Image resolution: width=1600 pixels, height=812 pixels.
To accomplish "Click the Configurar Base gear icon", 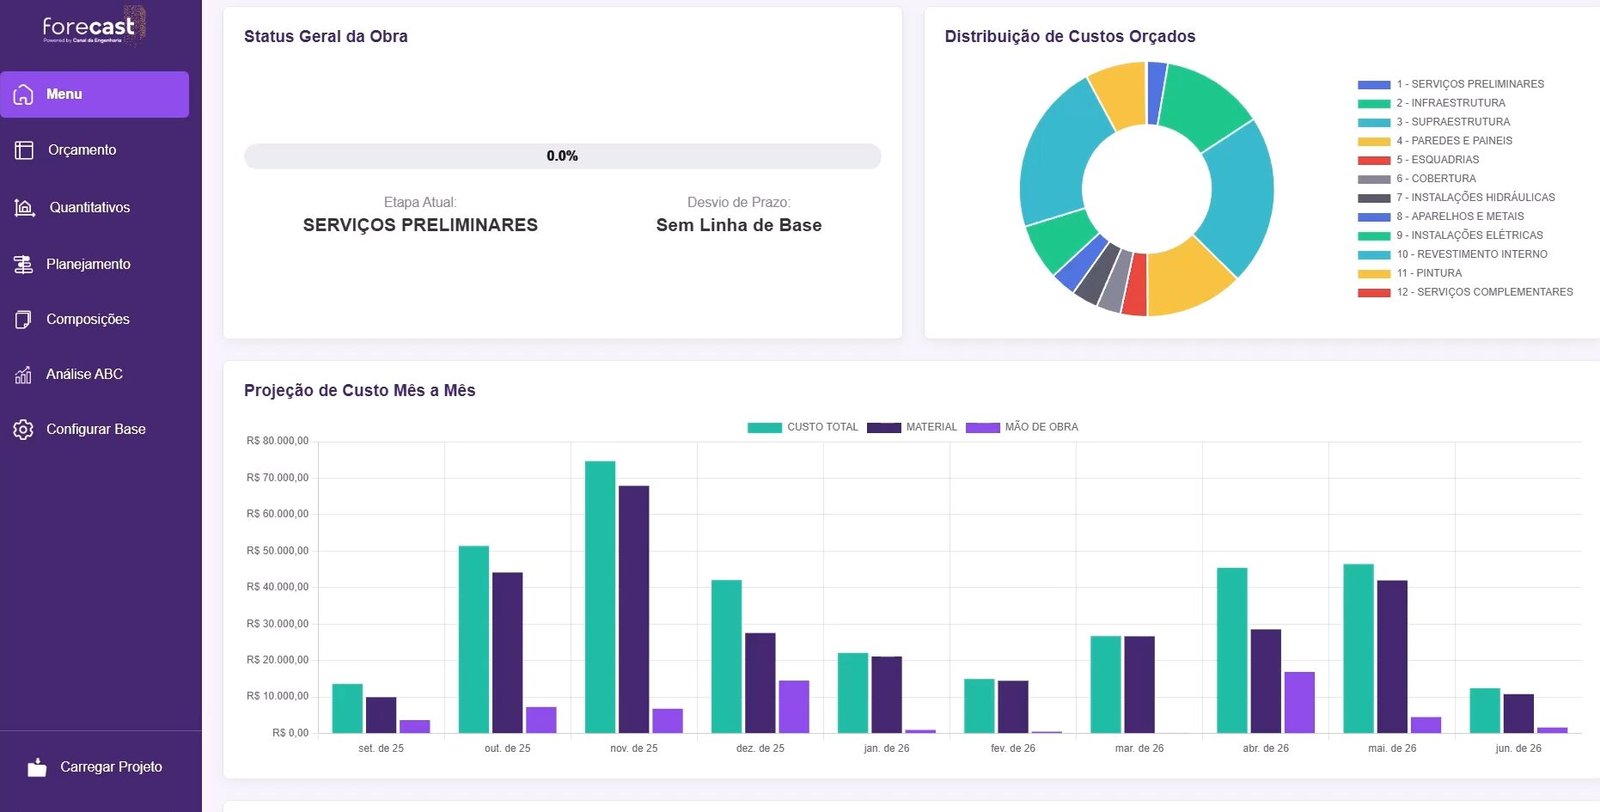I will coord(23,429).
